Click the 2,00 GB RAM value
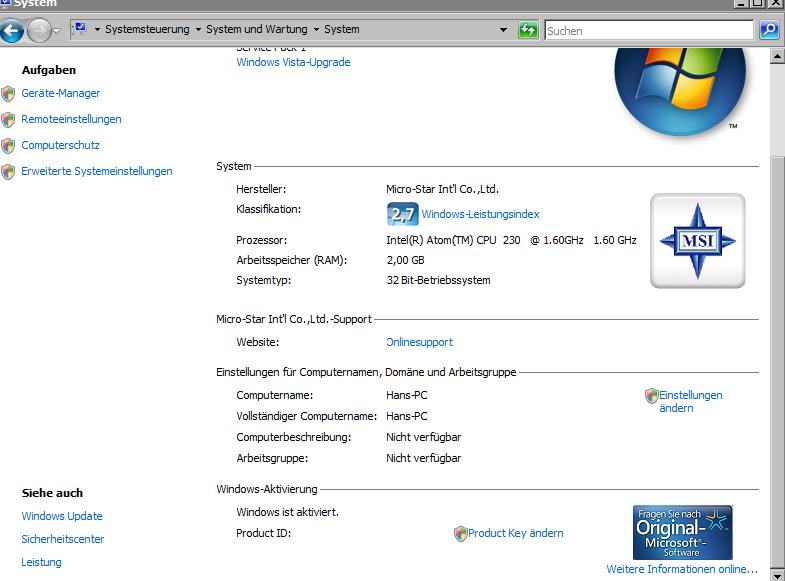Image resolution: width=785 pixels, height=581 pixels. (x=406, y=260)
